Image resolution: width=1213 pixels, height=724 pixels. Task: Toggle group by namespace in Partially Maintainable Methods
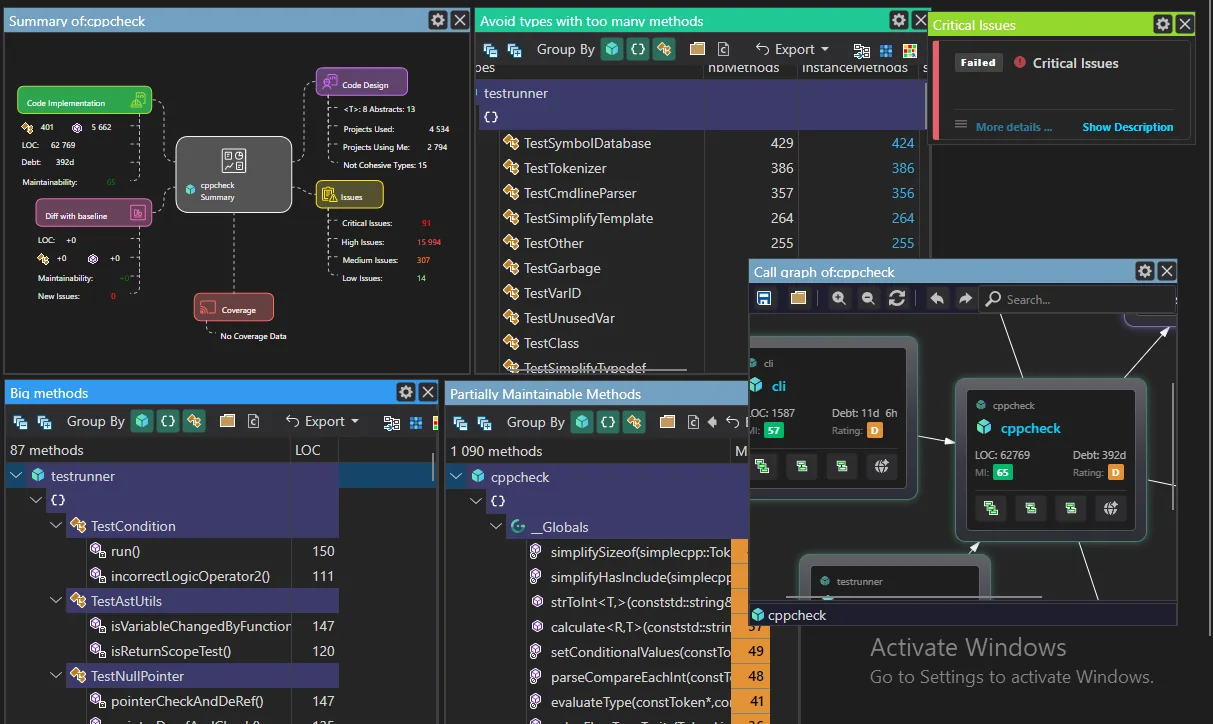click(608, 422)
